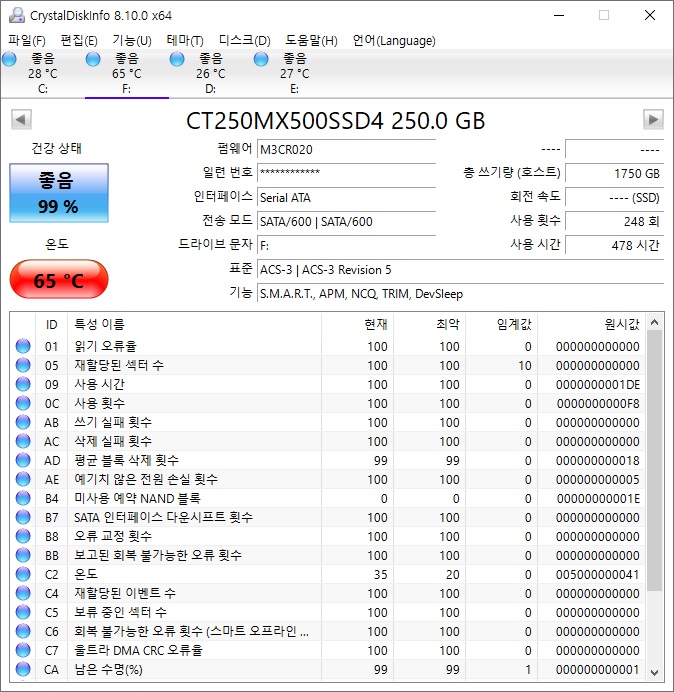Image resolution: width=674 pixels, height=692 pixels.
Task: Click the SMART list scrollbar up arrow
Action: click(655, 322)
